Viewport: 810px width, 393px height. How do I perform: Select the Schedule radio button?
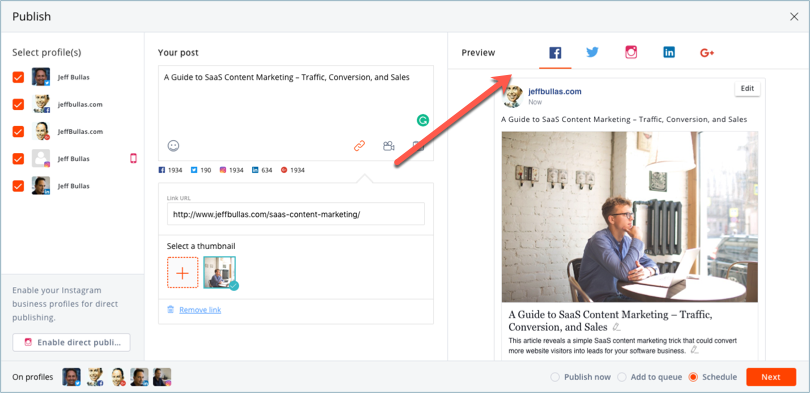[694, 377]
